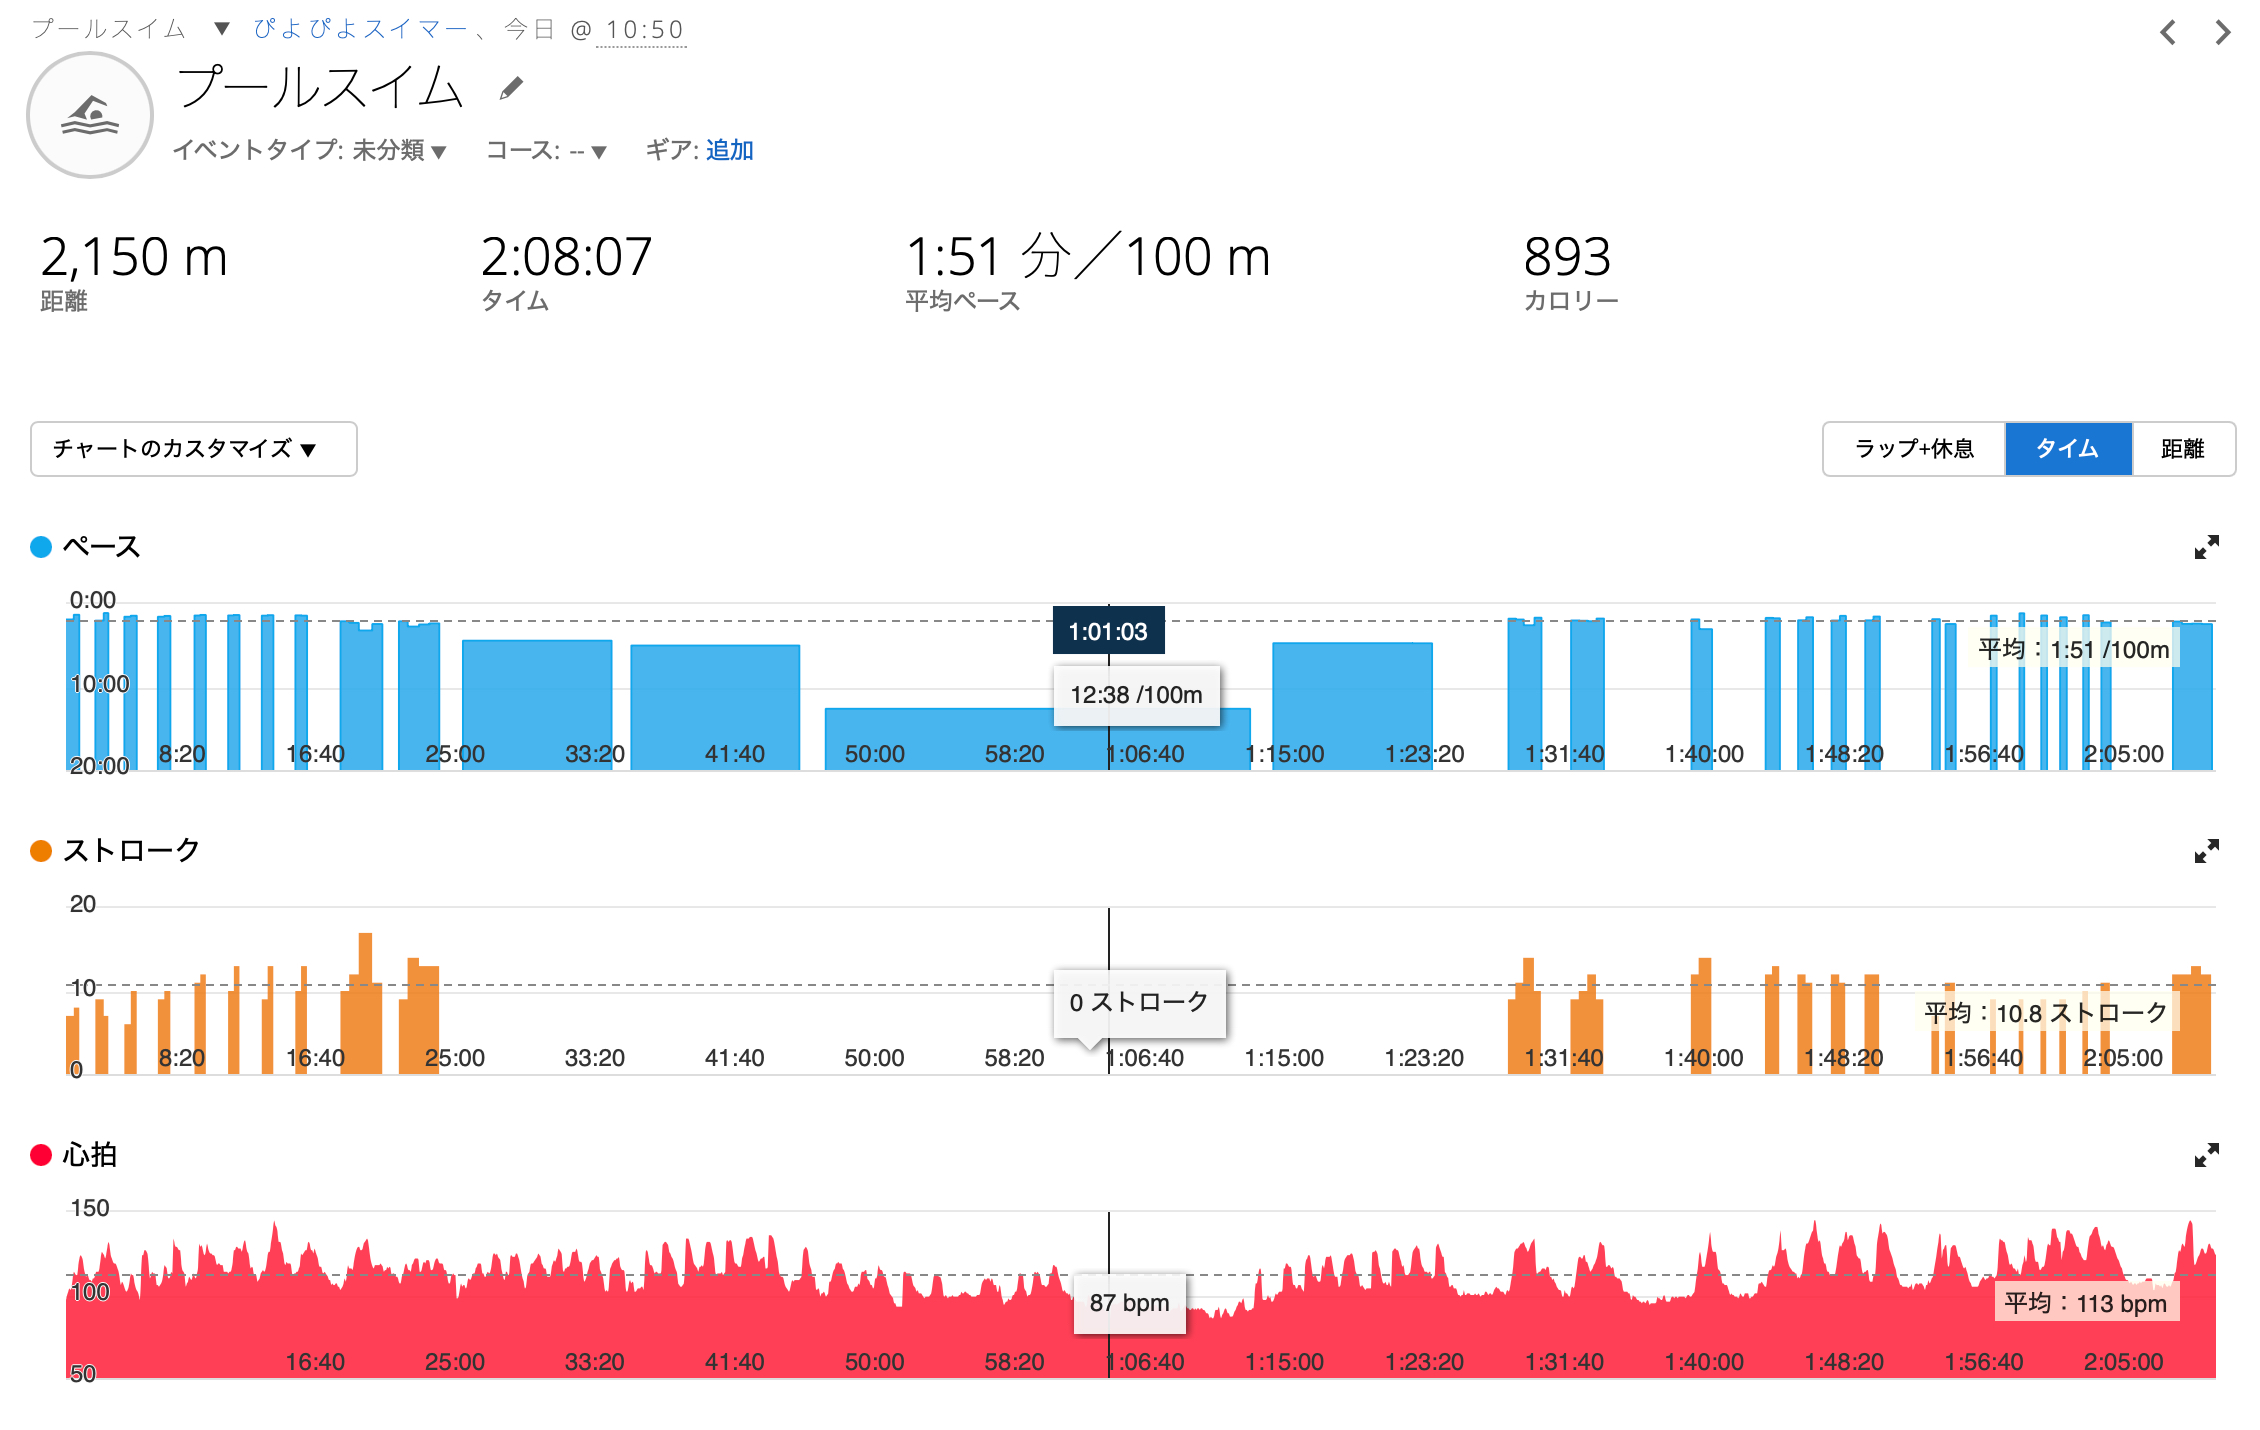Click 追加 to add gear
This screenshot has height=1430, width=2260.
tap(729, 150)
